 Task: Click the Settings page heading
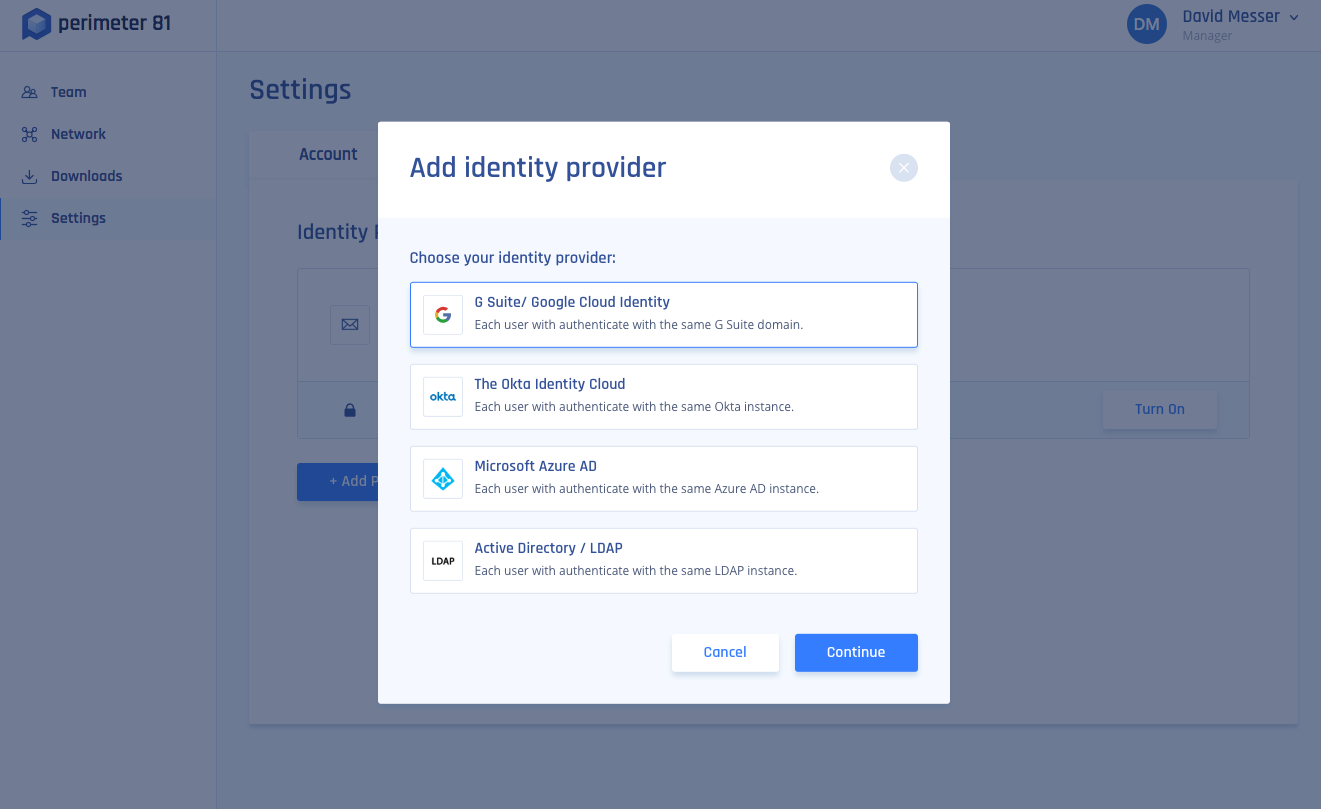[x=300, y=90]
